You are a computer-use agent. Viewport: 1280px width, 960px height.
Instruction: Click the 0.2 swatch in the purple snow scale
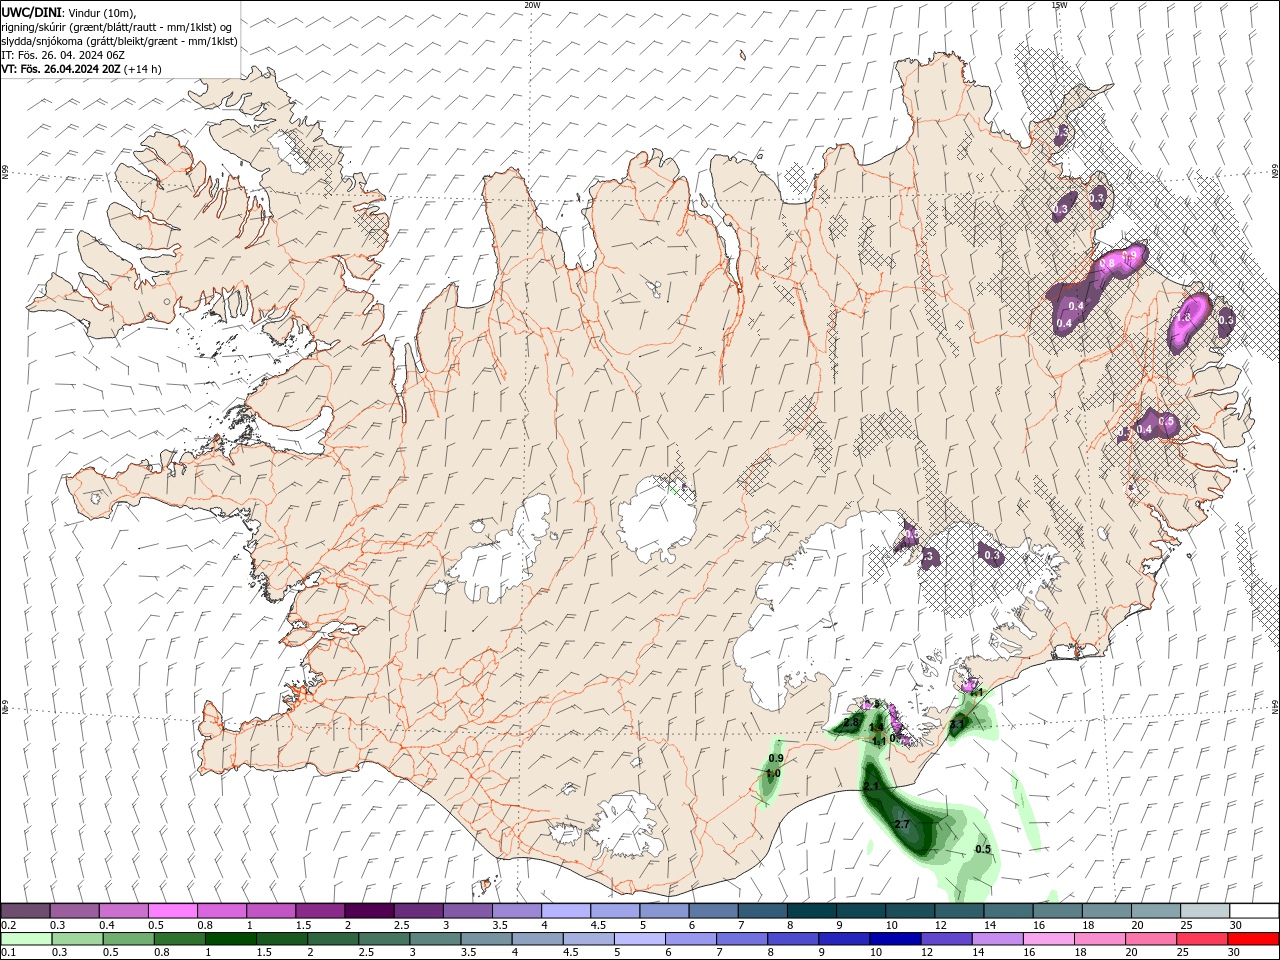click(x=25, y=910)
